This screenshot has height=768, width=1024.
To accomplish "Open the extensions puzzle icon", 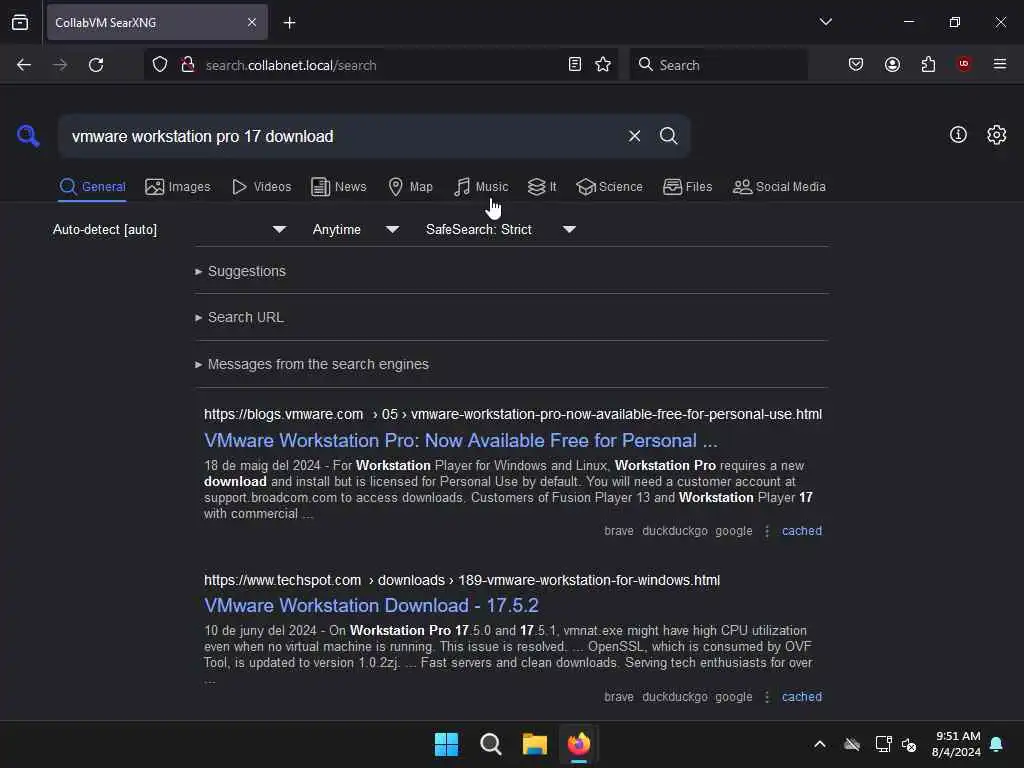I will pos(928,64).
